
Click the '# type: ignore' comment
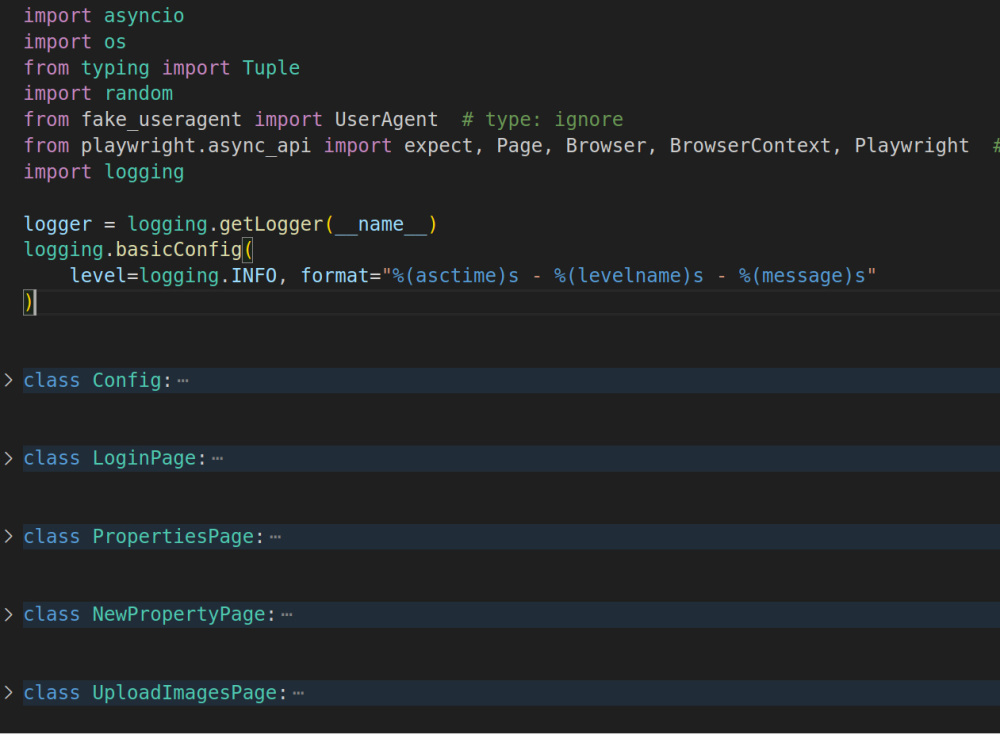pos(543,120)
